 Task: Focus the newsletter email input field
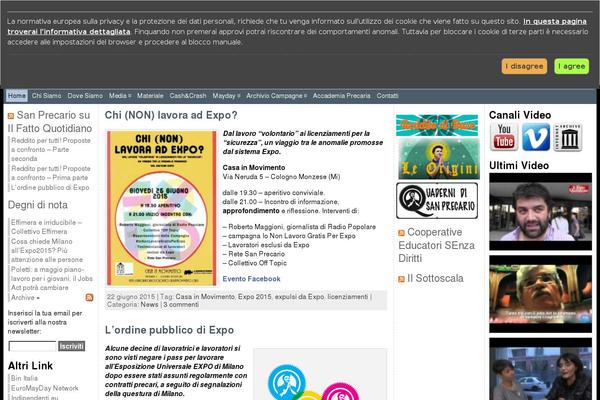pyautogui.click(x=33, y=346)
